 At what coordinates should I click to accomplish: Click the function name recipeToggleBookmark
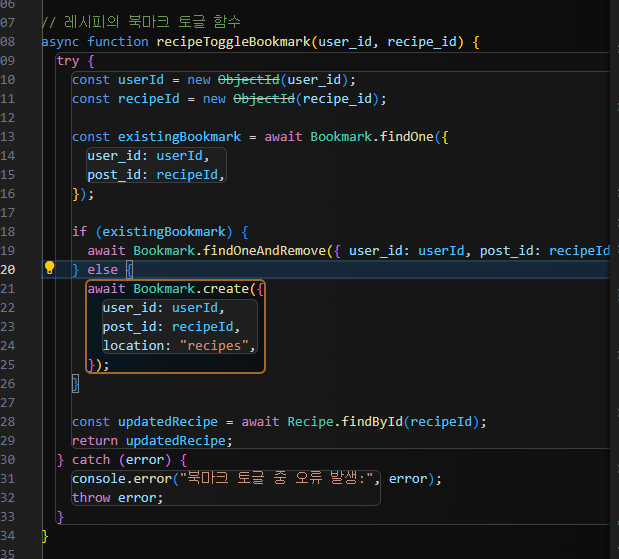coord(234,42)
